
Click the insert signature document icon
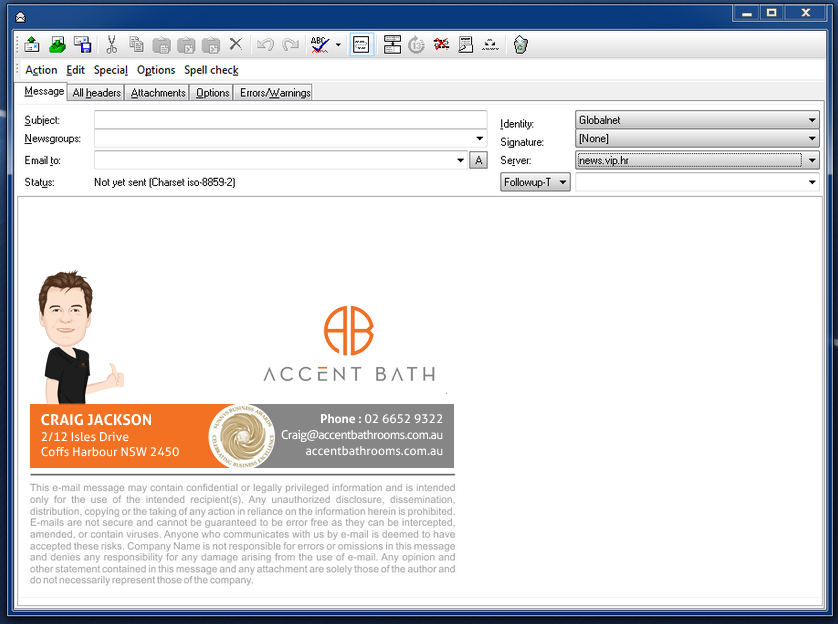pyautogui.click(x=465, y=45)
